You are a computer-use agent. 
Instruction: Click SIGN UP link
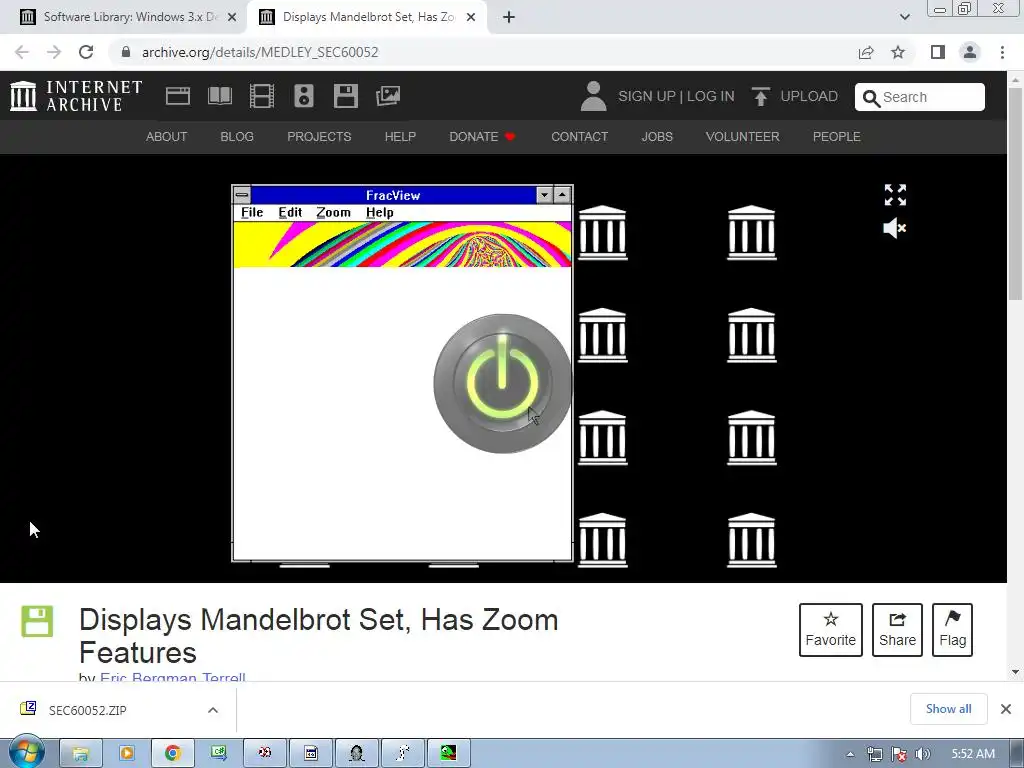click(x=647, y=96)
